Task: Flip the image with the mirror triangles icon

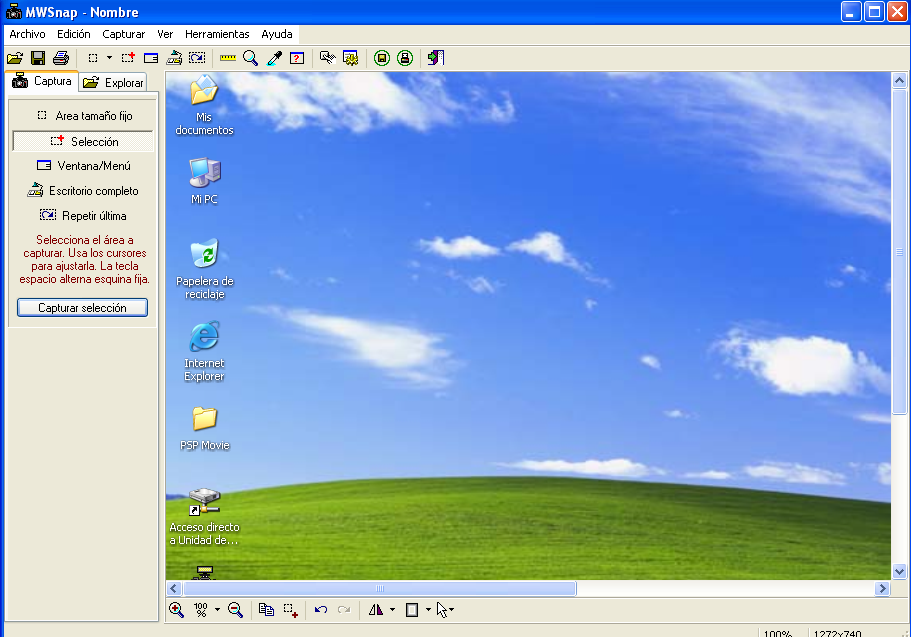Action: [x=376, y=610]
